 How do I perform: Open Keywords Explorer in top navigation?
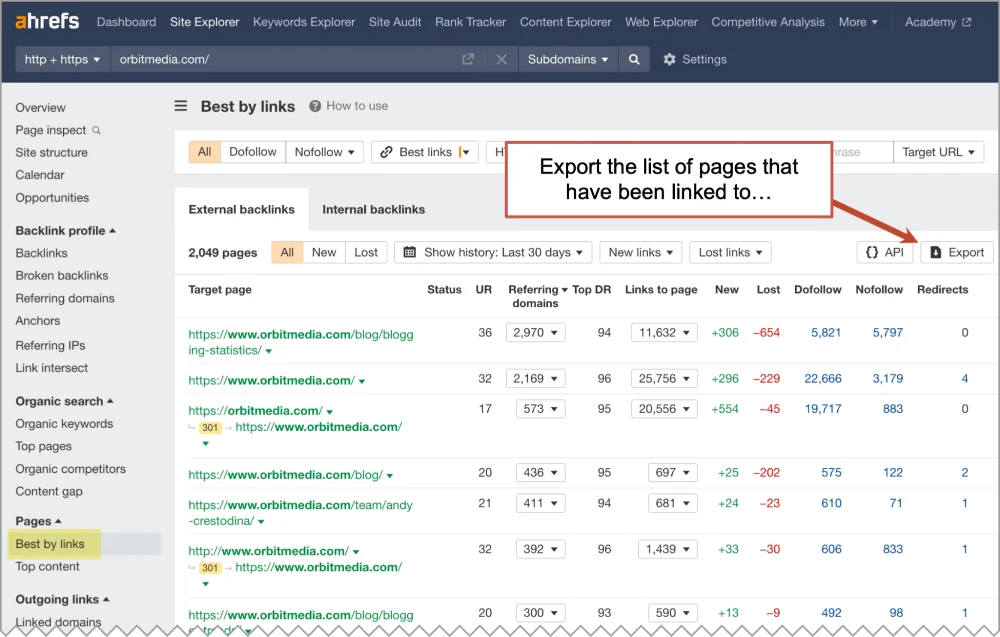click(x=304, y=22)
